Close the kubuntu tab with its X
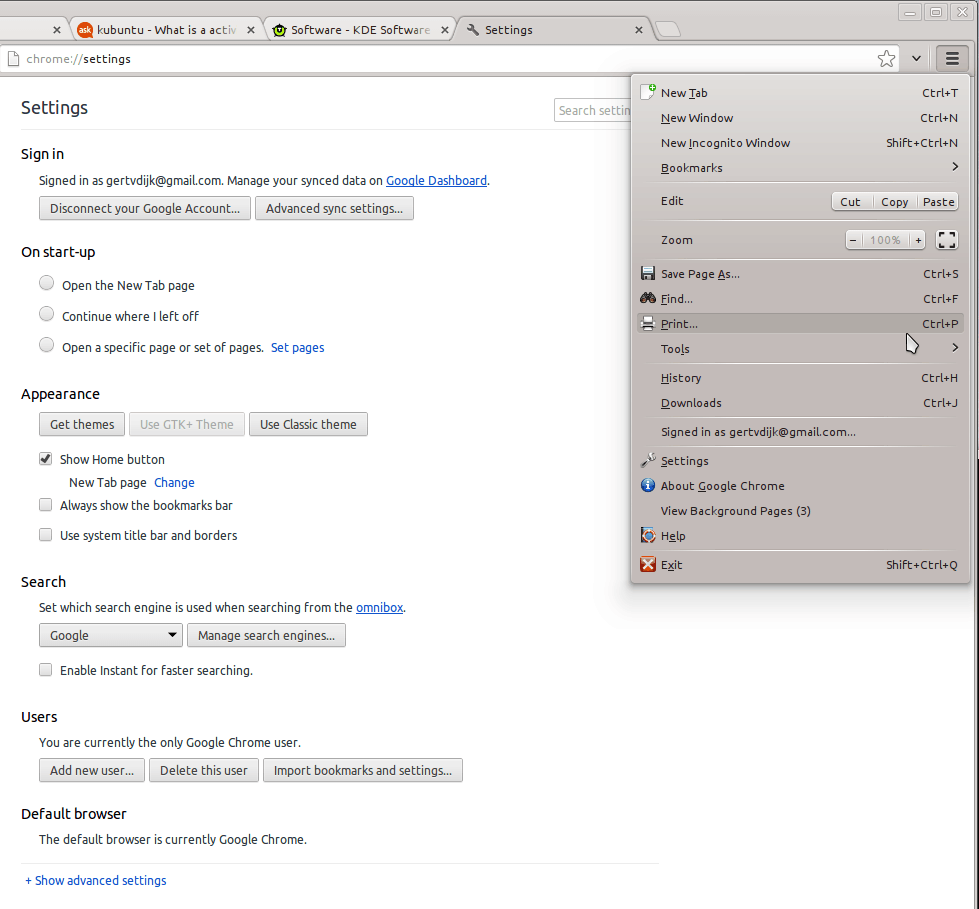Viewport: 979px width, 909px height. 251,29
